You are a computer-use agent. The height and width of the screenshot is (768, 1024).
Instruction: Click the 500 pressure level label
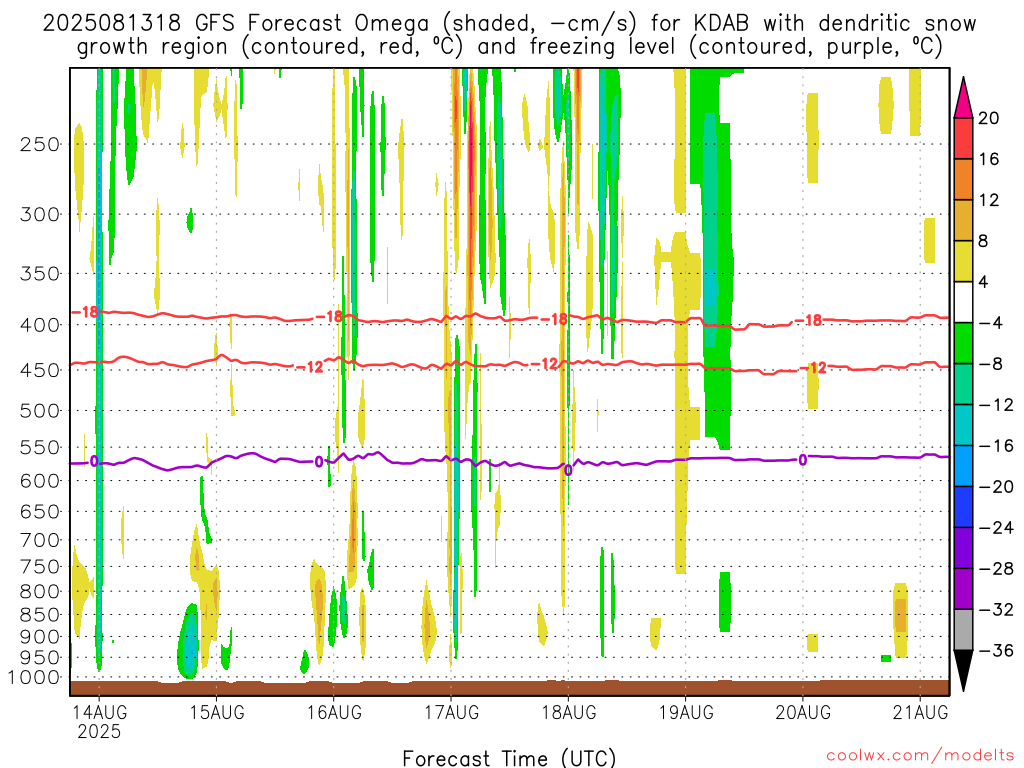[40, 411]
